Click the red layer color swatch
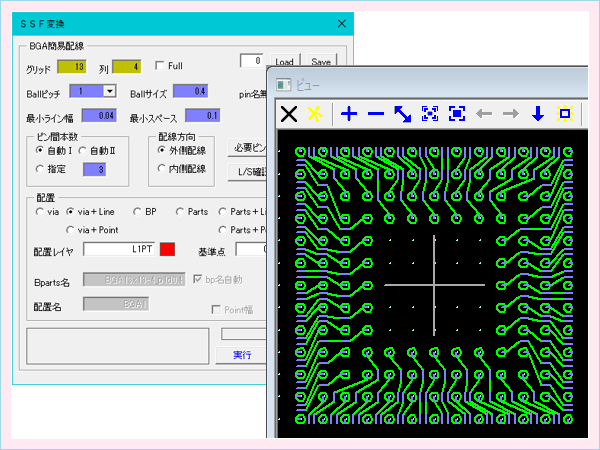This screenshot has height=450, width=600. pyautogui.click(x=167, y=249)
